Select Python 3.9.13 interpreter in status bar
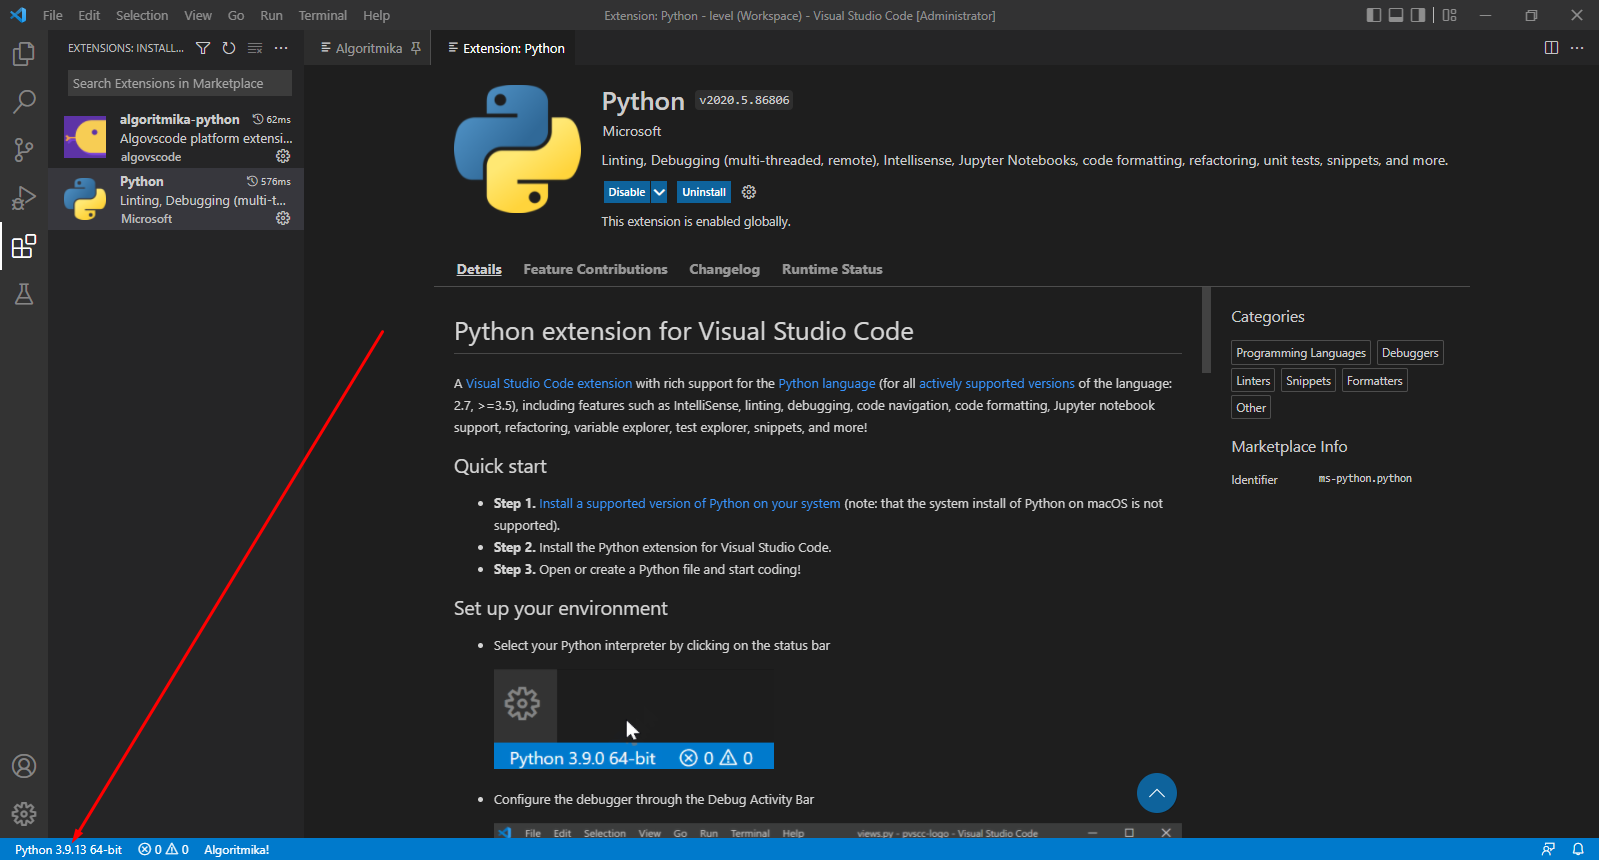Screen dimensions: 1599x860 coord(68,850)
